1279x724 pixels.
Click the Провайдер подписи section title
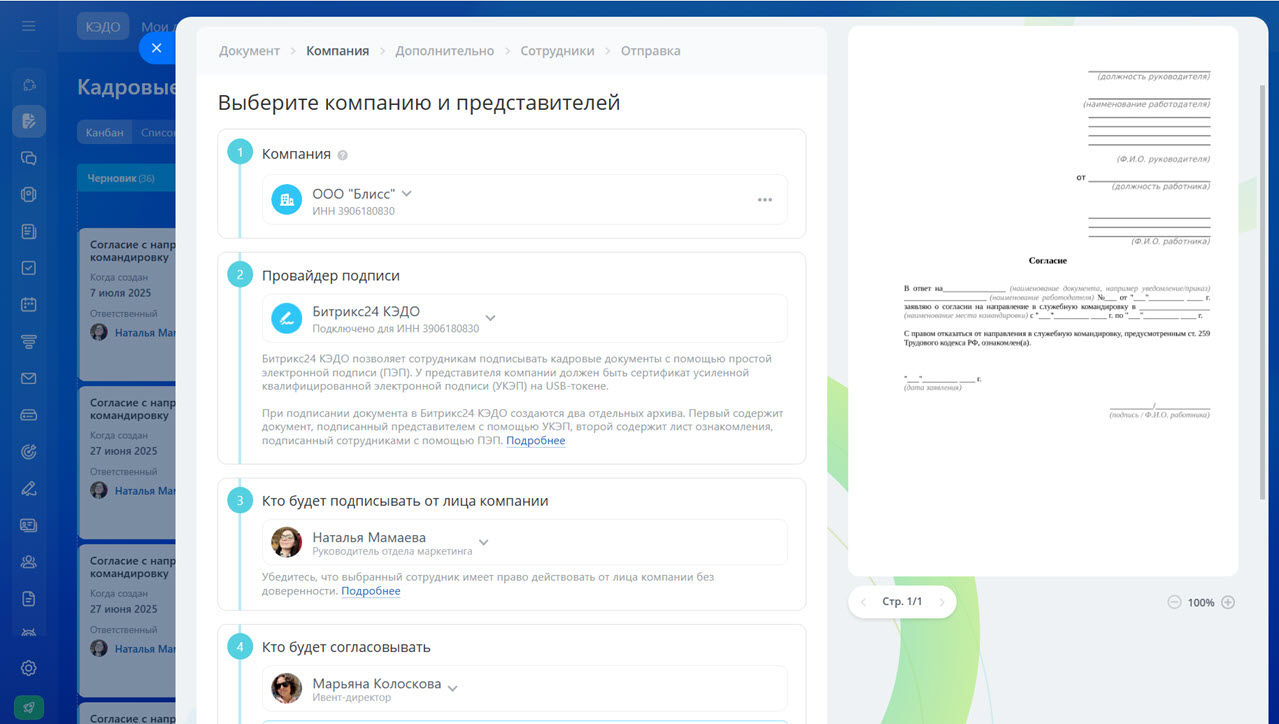pyautogui.click(x=331, y=275)
